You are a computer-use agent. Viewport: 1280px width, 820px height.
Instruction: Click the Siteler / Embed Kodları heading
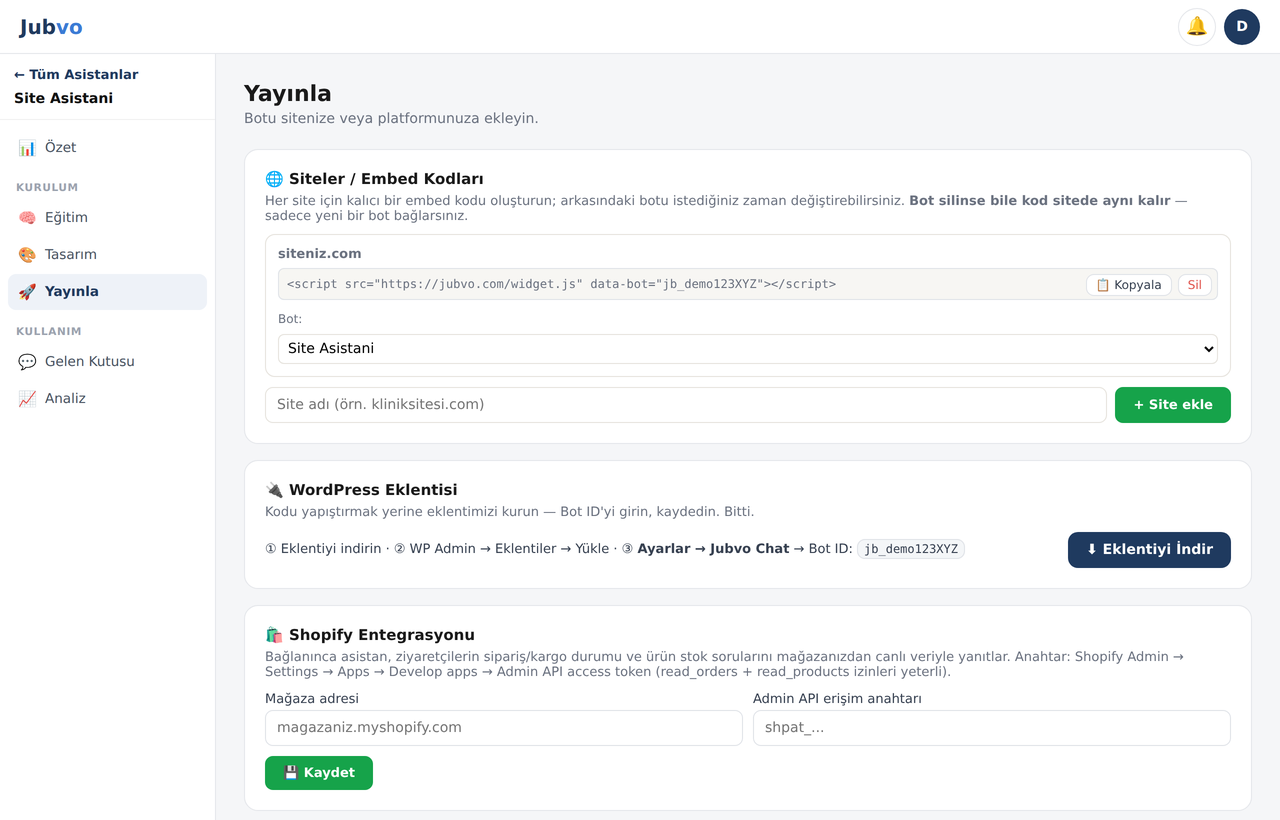click(386, 179)
